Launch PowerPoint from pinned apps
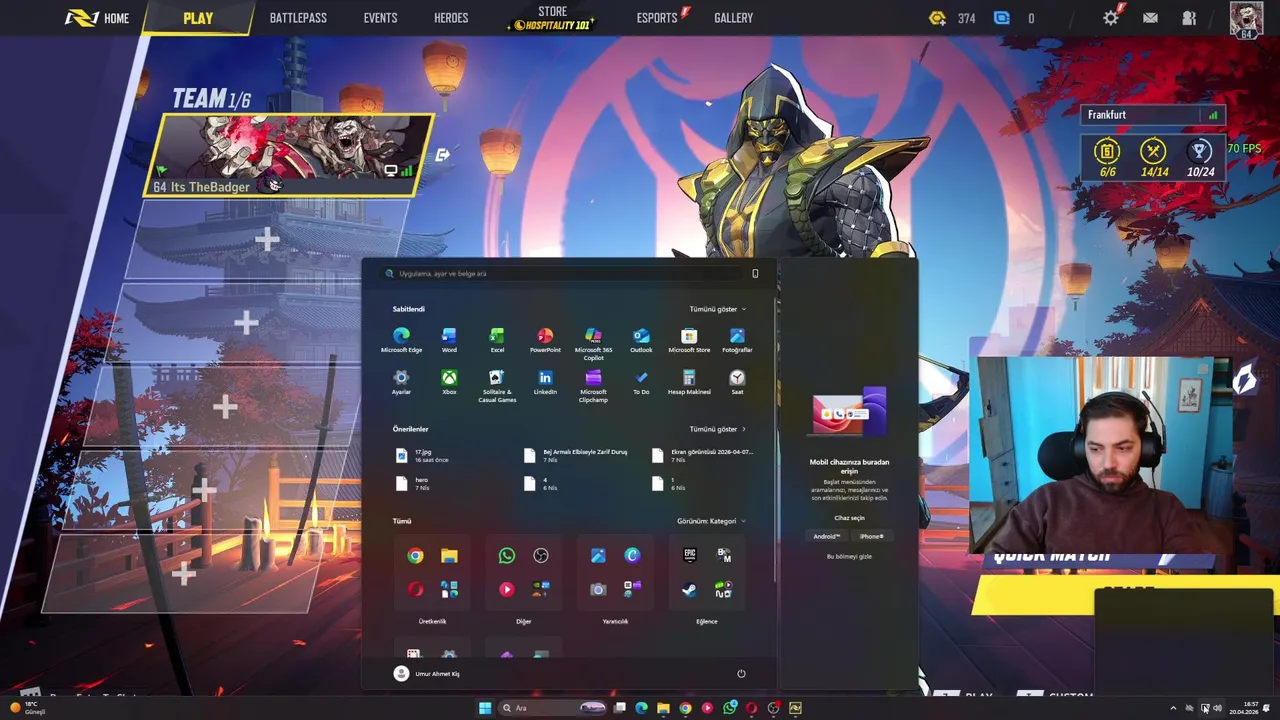This screenshot has width=1280, height=720. click(545, 340)
